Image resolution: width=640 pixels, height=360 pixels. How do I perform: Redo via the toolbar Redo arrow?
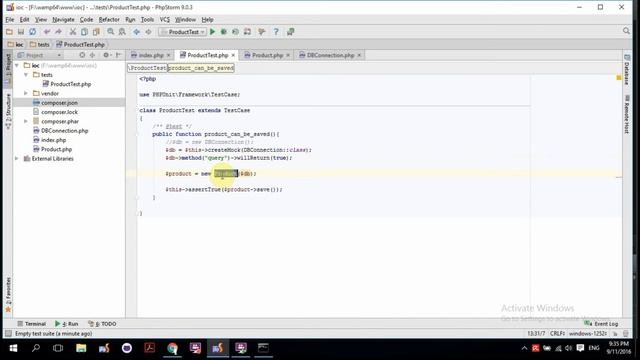click(x=58, y=32)
